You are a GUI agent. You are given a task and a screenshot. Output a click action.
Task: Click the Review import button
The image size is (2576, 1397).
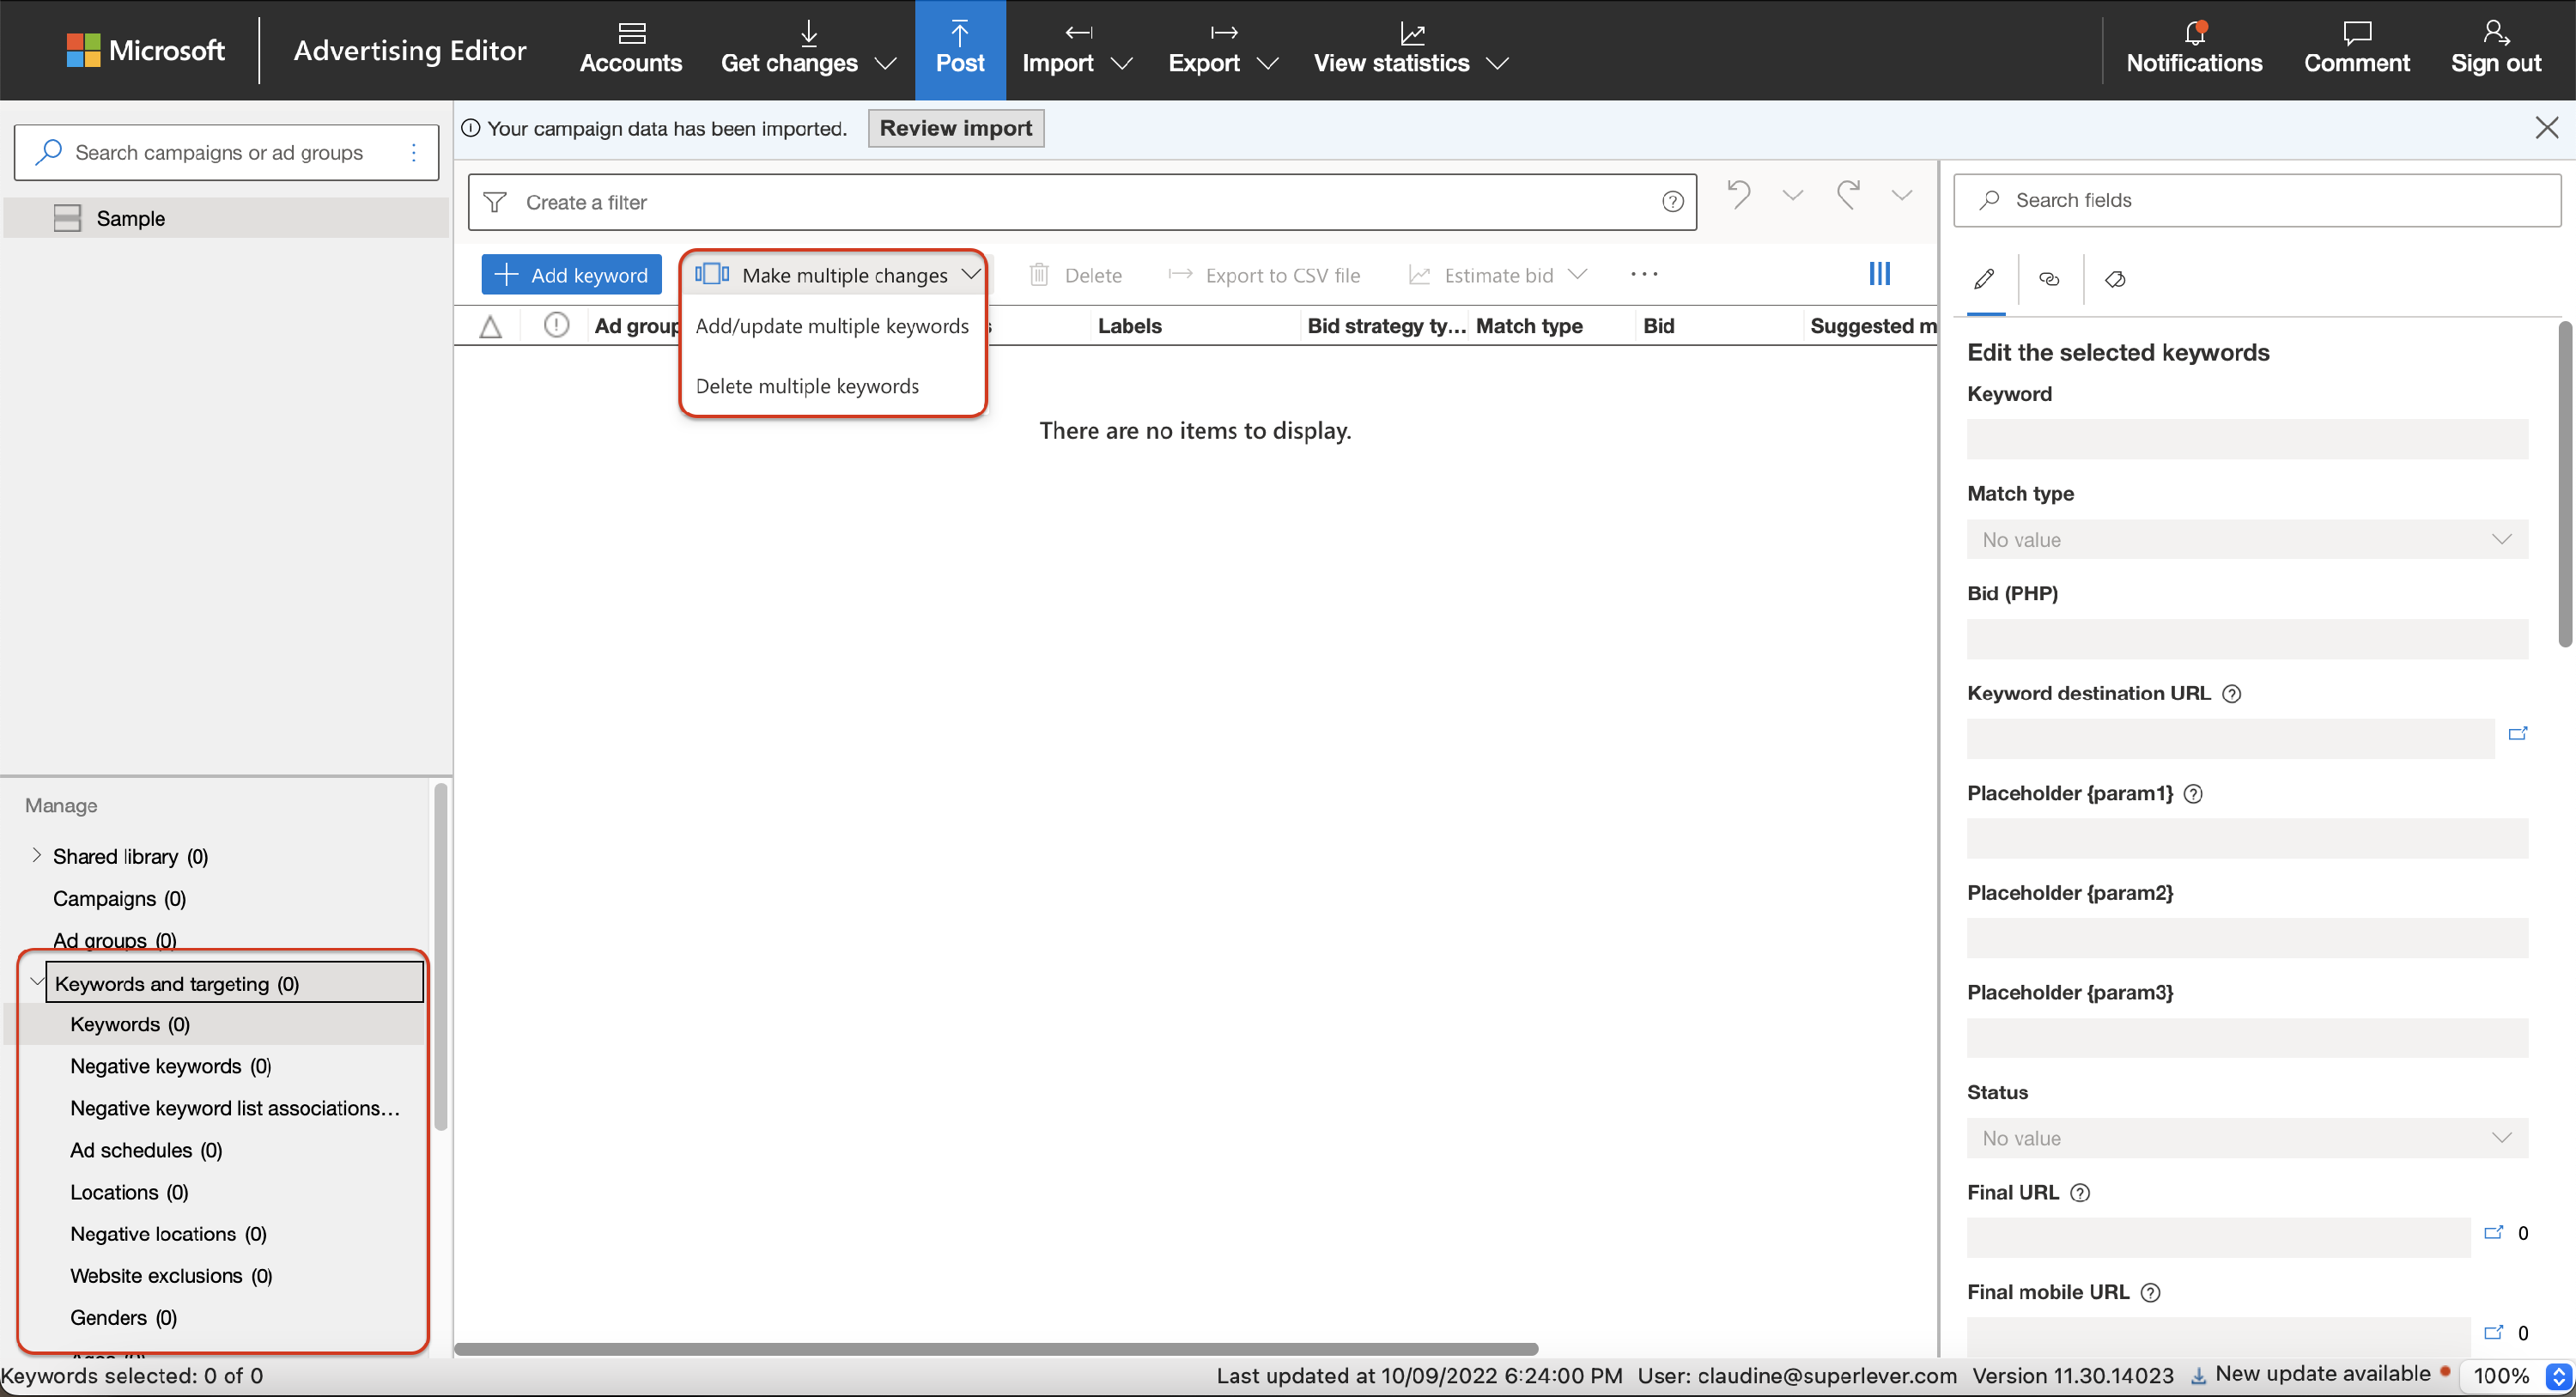[955, 128]
